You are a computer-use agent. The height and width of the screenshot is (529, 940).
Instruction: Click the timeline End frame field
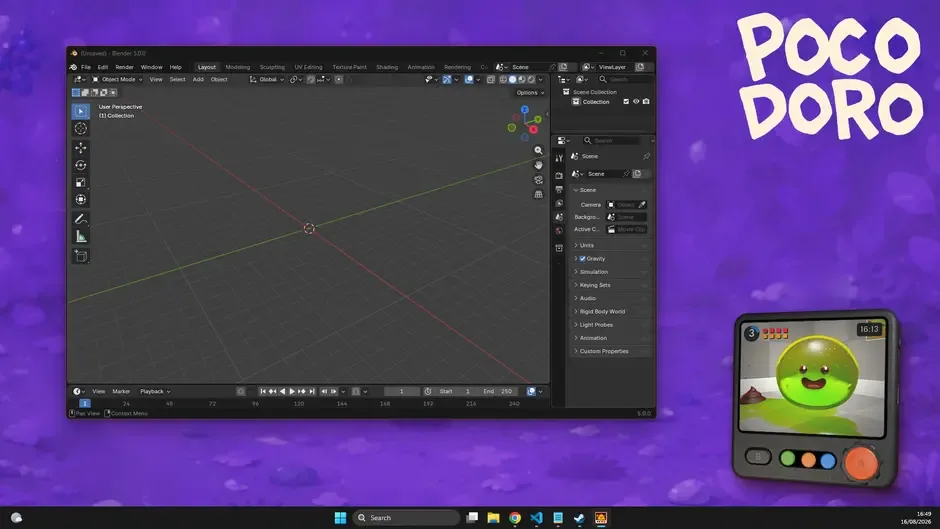[x=498, y=392]
